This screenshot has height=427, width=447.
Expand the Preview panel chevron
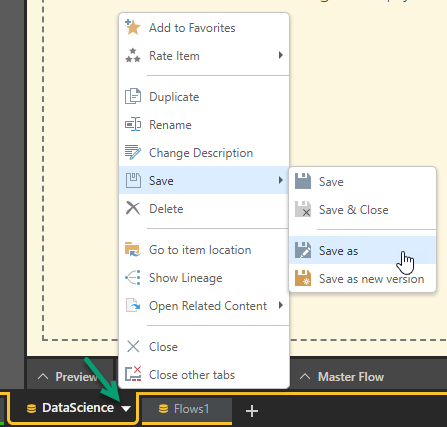point(43,377)
